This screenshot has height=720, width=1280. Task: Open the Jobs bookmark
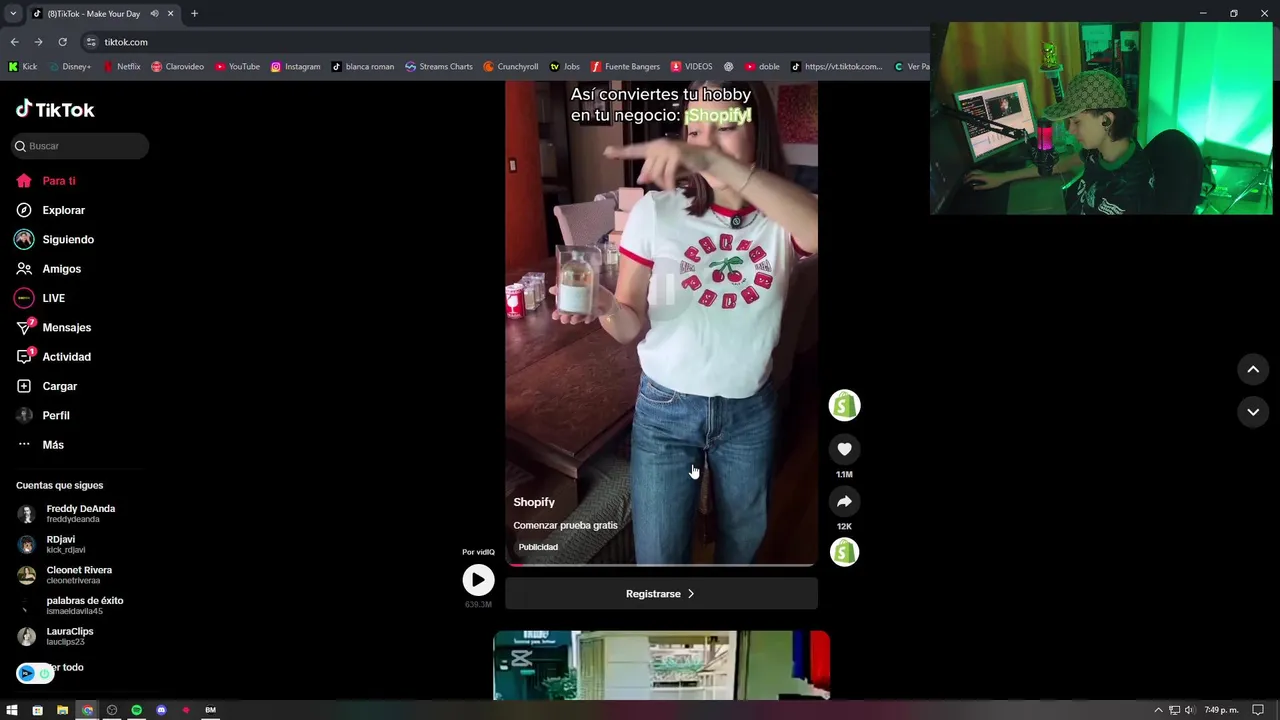[x=565, y=67]
